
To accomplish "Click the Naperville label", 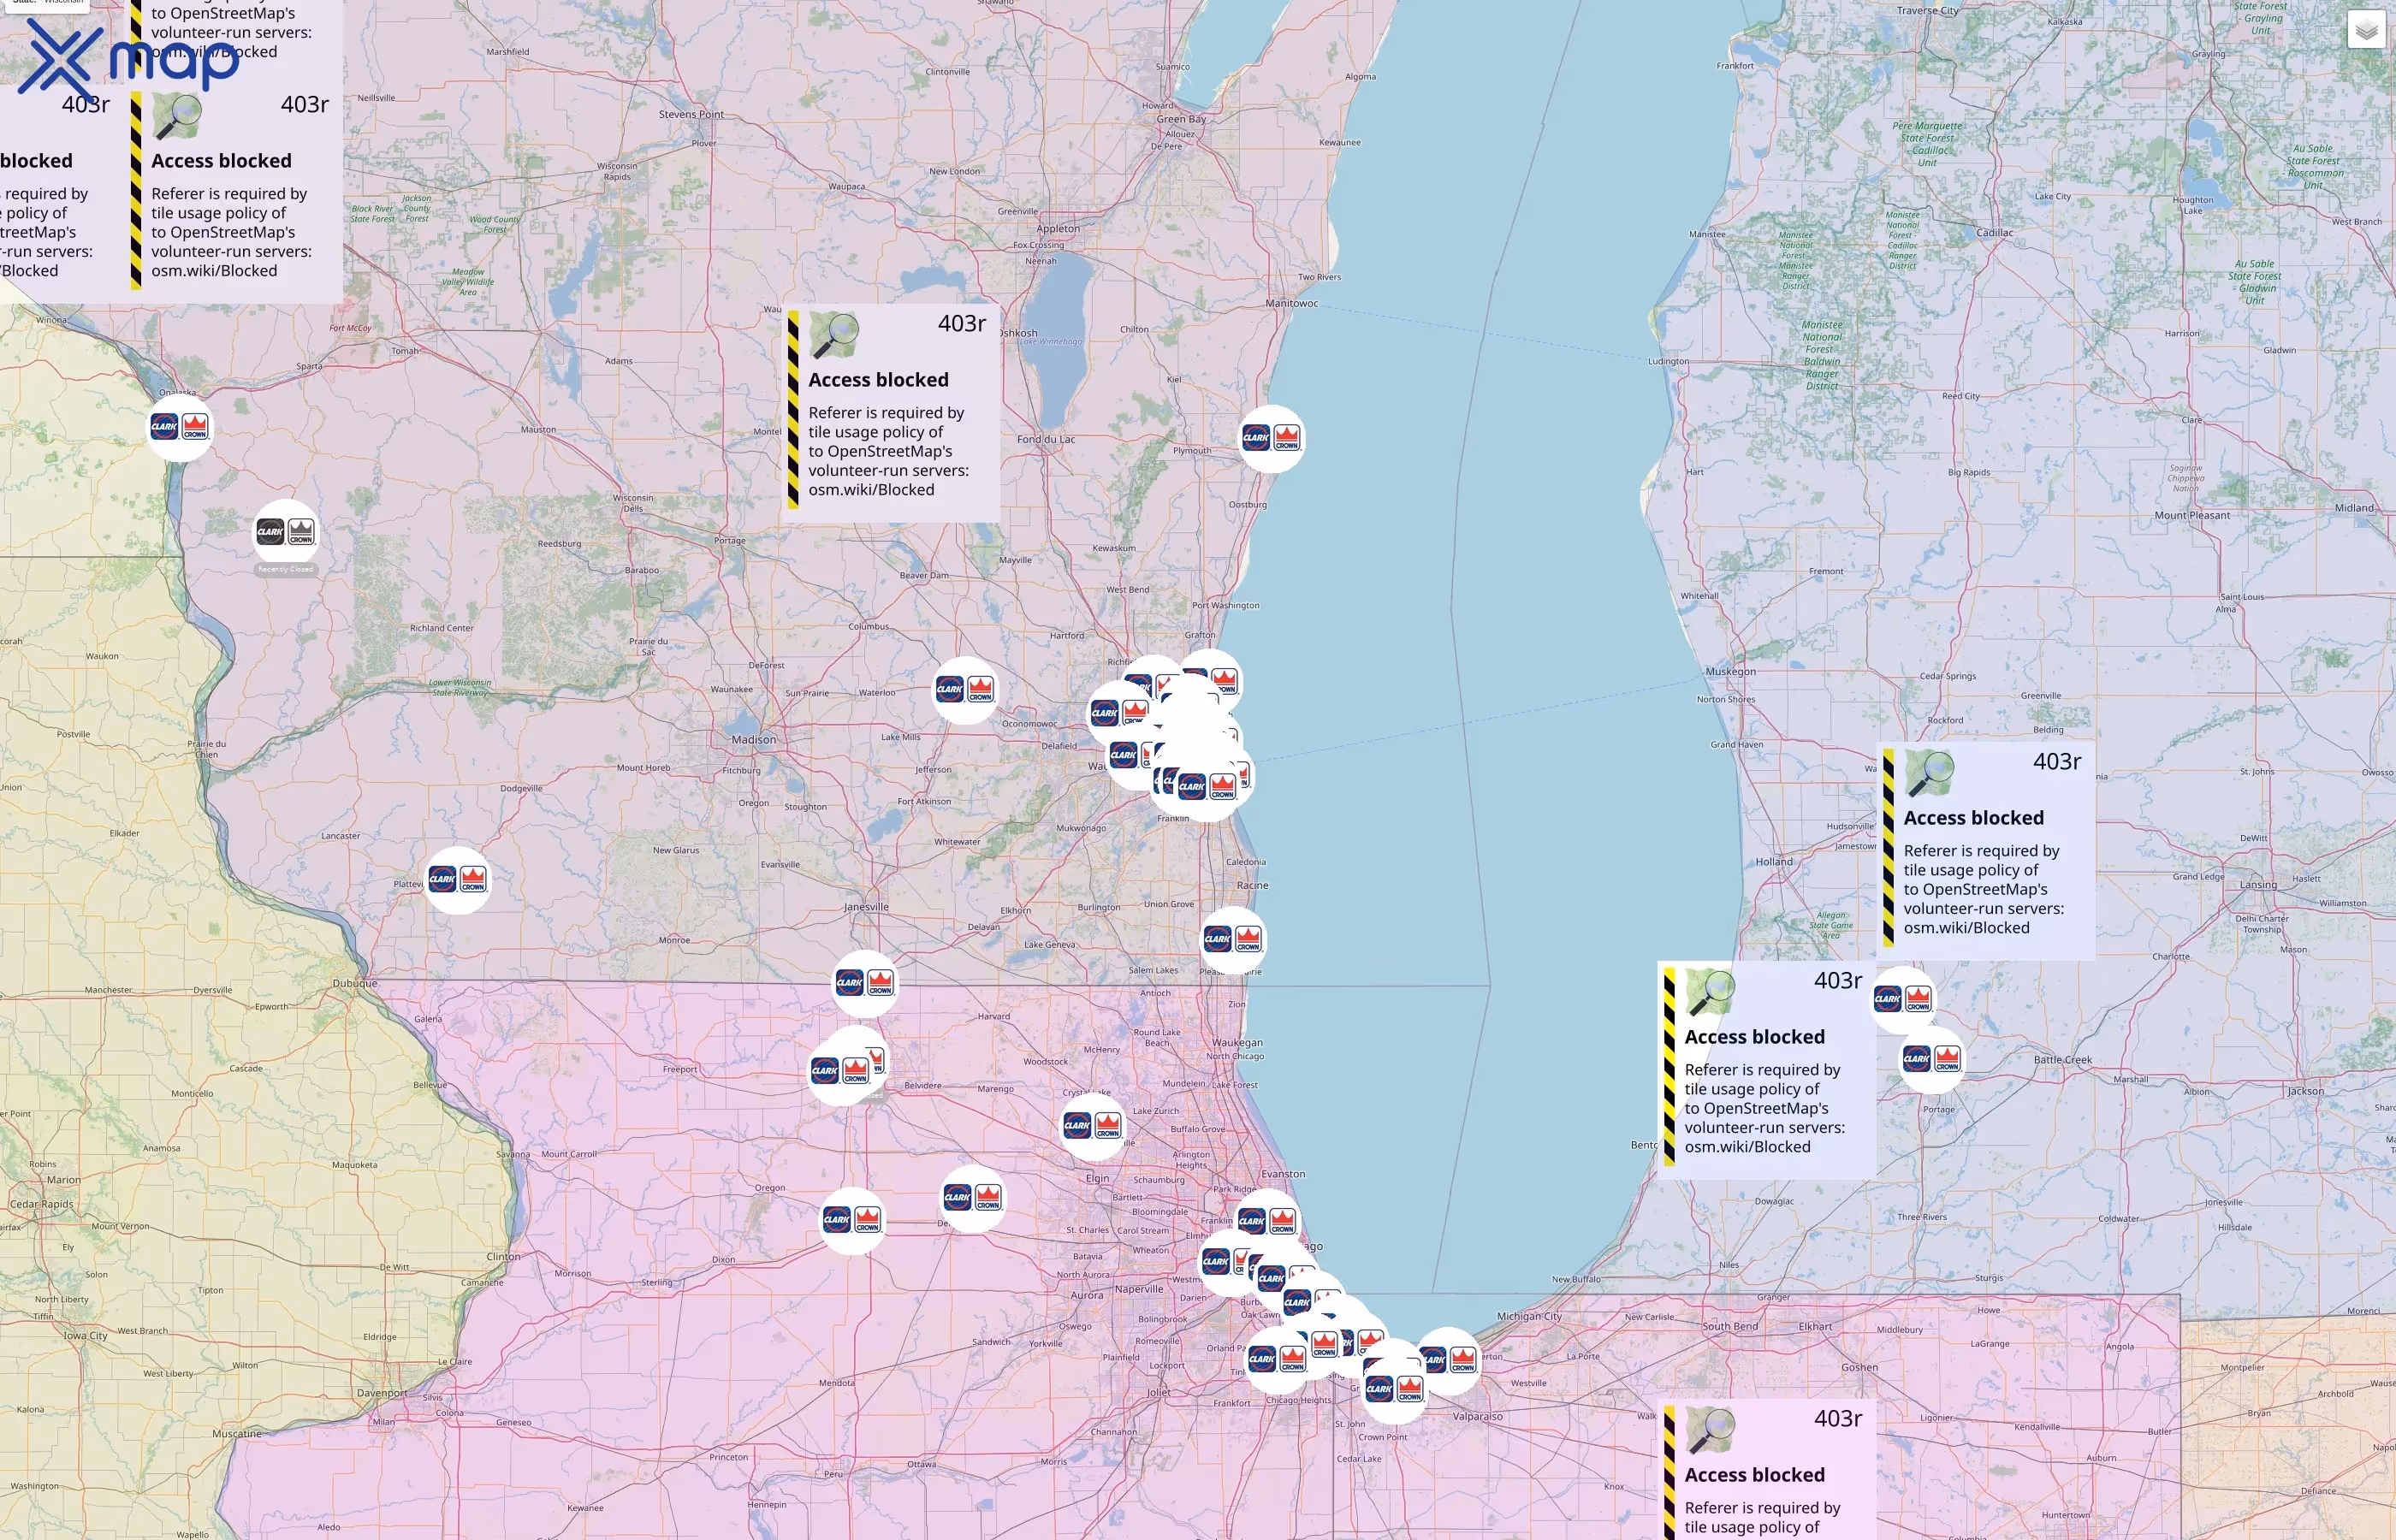I will coord(1139,1289).
